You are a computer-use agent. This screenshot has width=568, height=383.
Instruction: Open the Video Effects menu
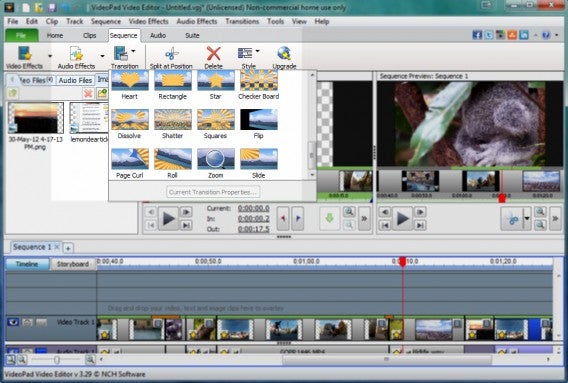[149, 21]
